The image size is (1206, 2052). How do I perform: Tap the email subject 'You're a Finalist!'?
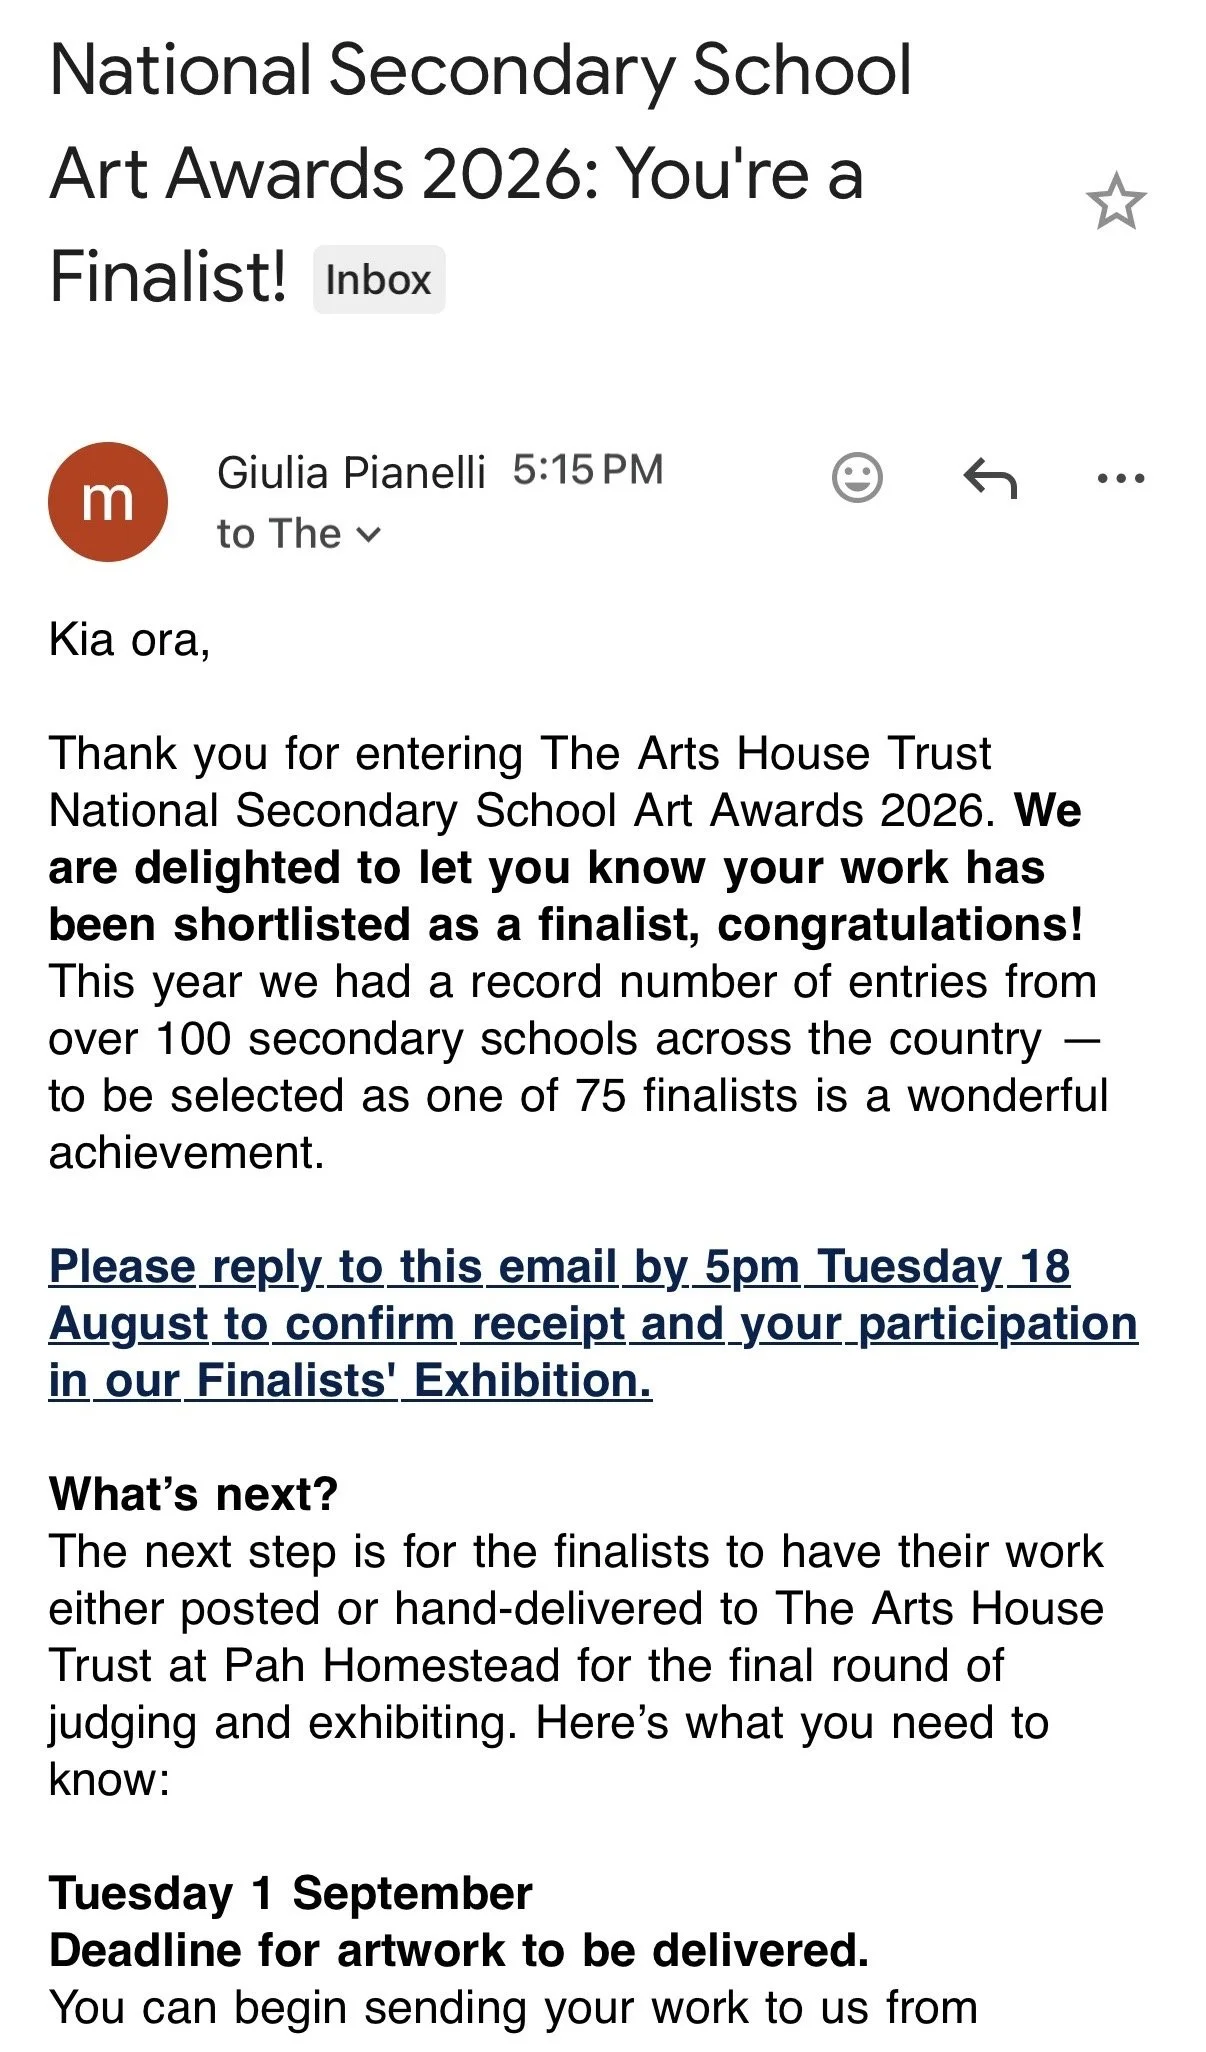[x=480, y=174]
